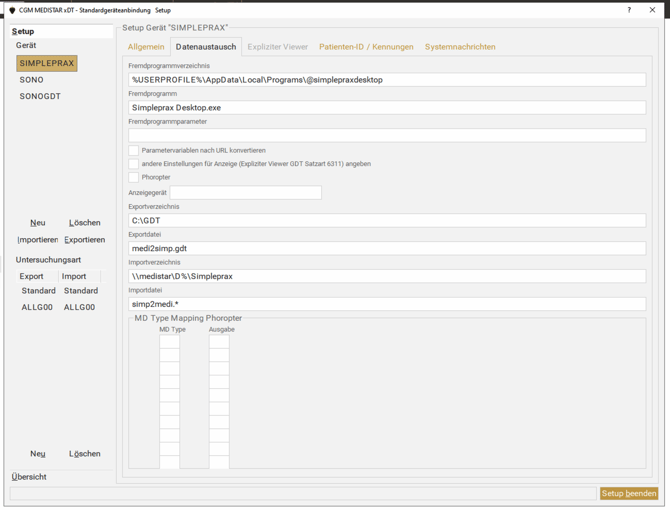Click first Ausgabe cell
Viewport: 670px width, 510px height.
tap(219, 342)
